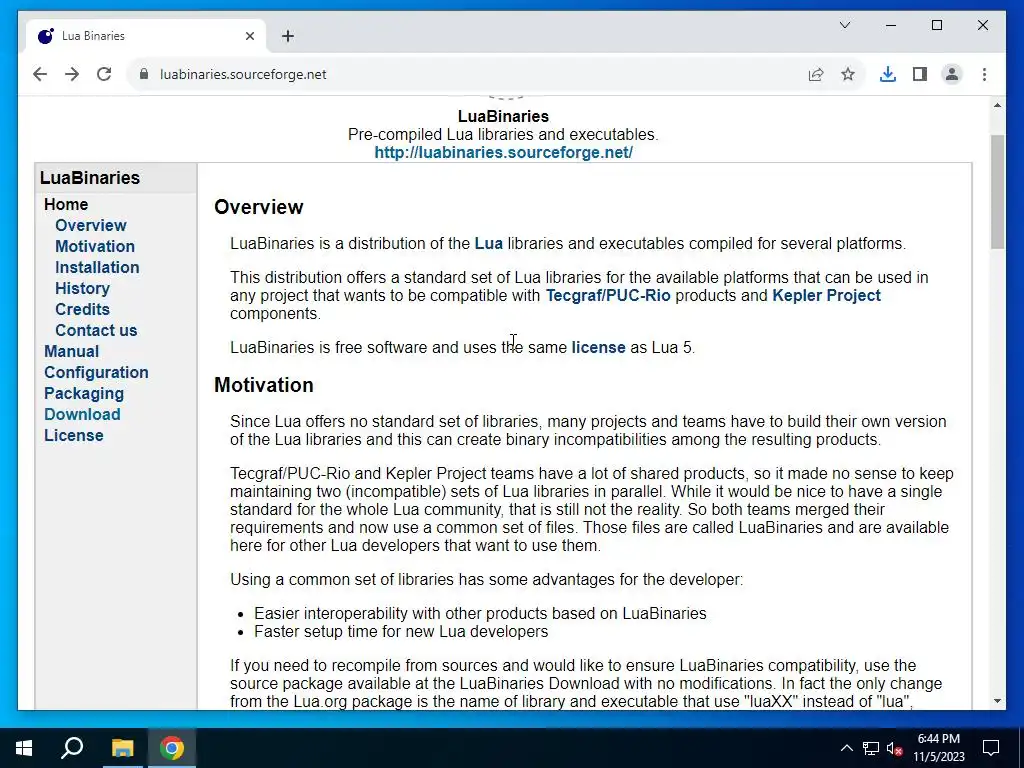The image size is (1024, 768).
Task: Open History in the sidebar
Action: [x=82, y=288]
